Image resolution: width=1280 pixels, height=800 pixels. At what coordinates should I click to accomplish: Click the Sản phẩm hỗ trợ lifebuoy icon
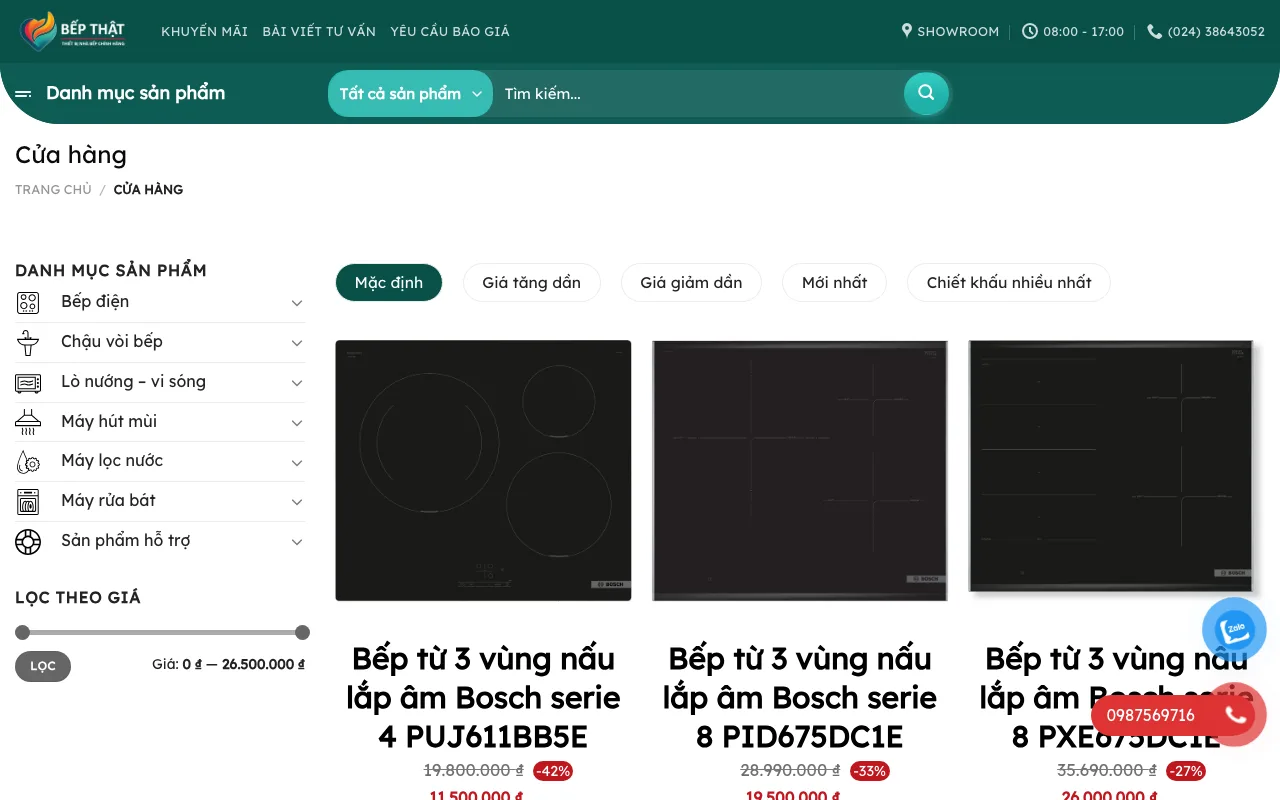tap(28, 541)
